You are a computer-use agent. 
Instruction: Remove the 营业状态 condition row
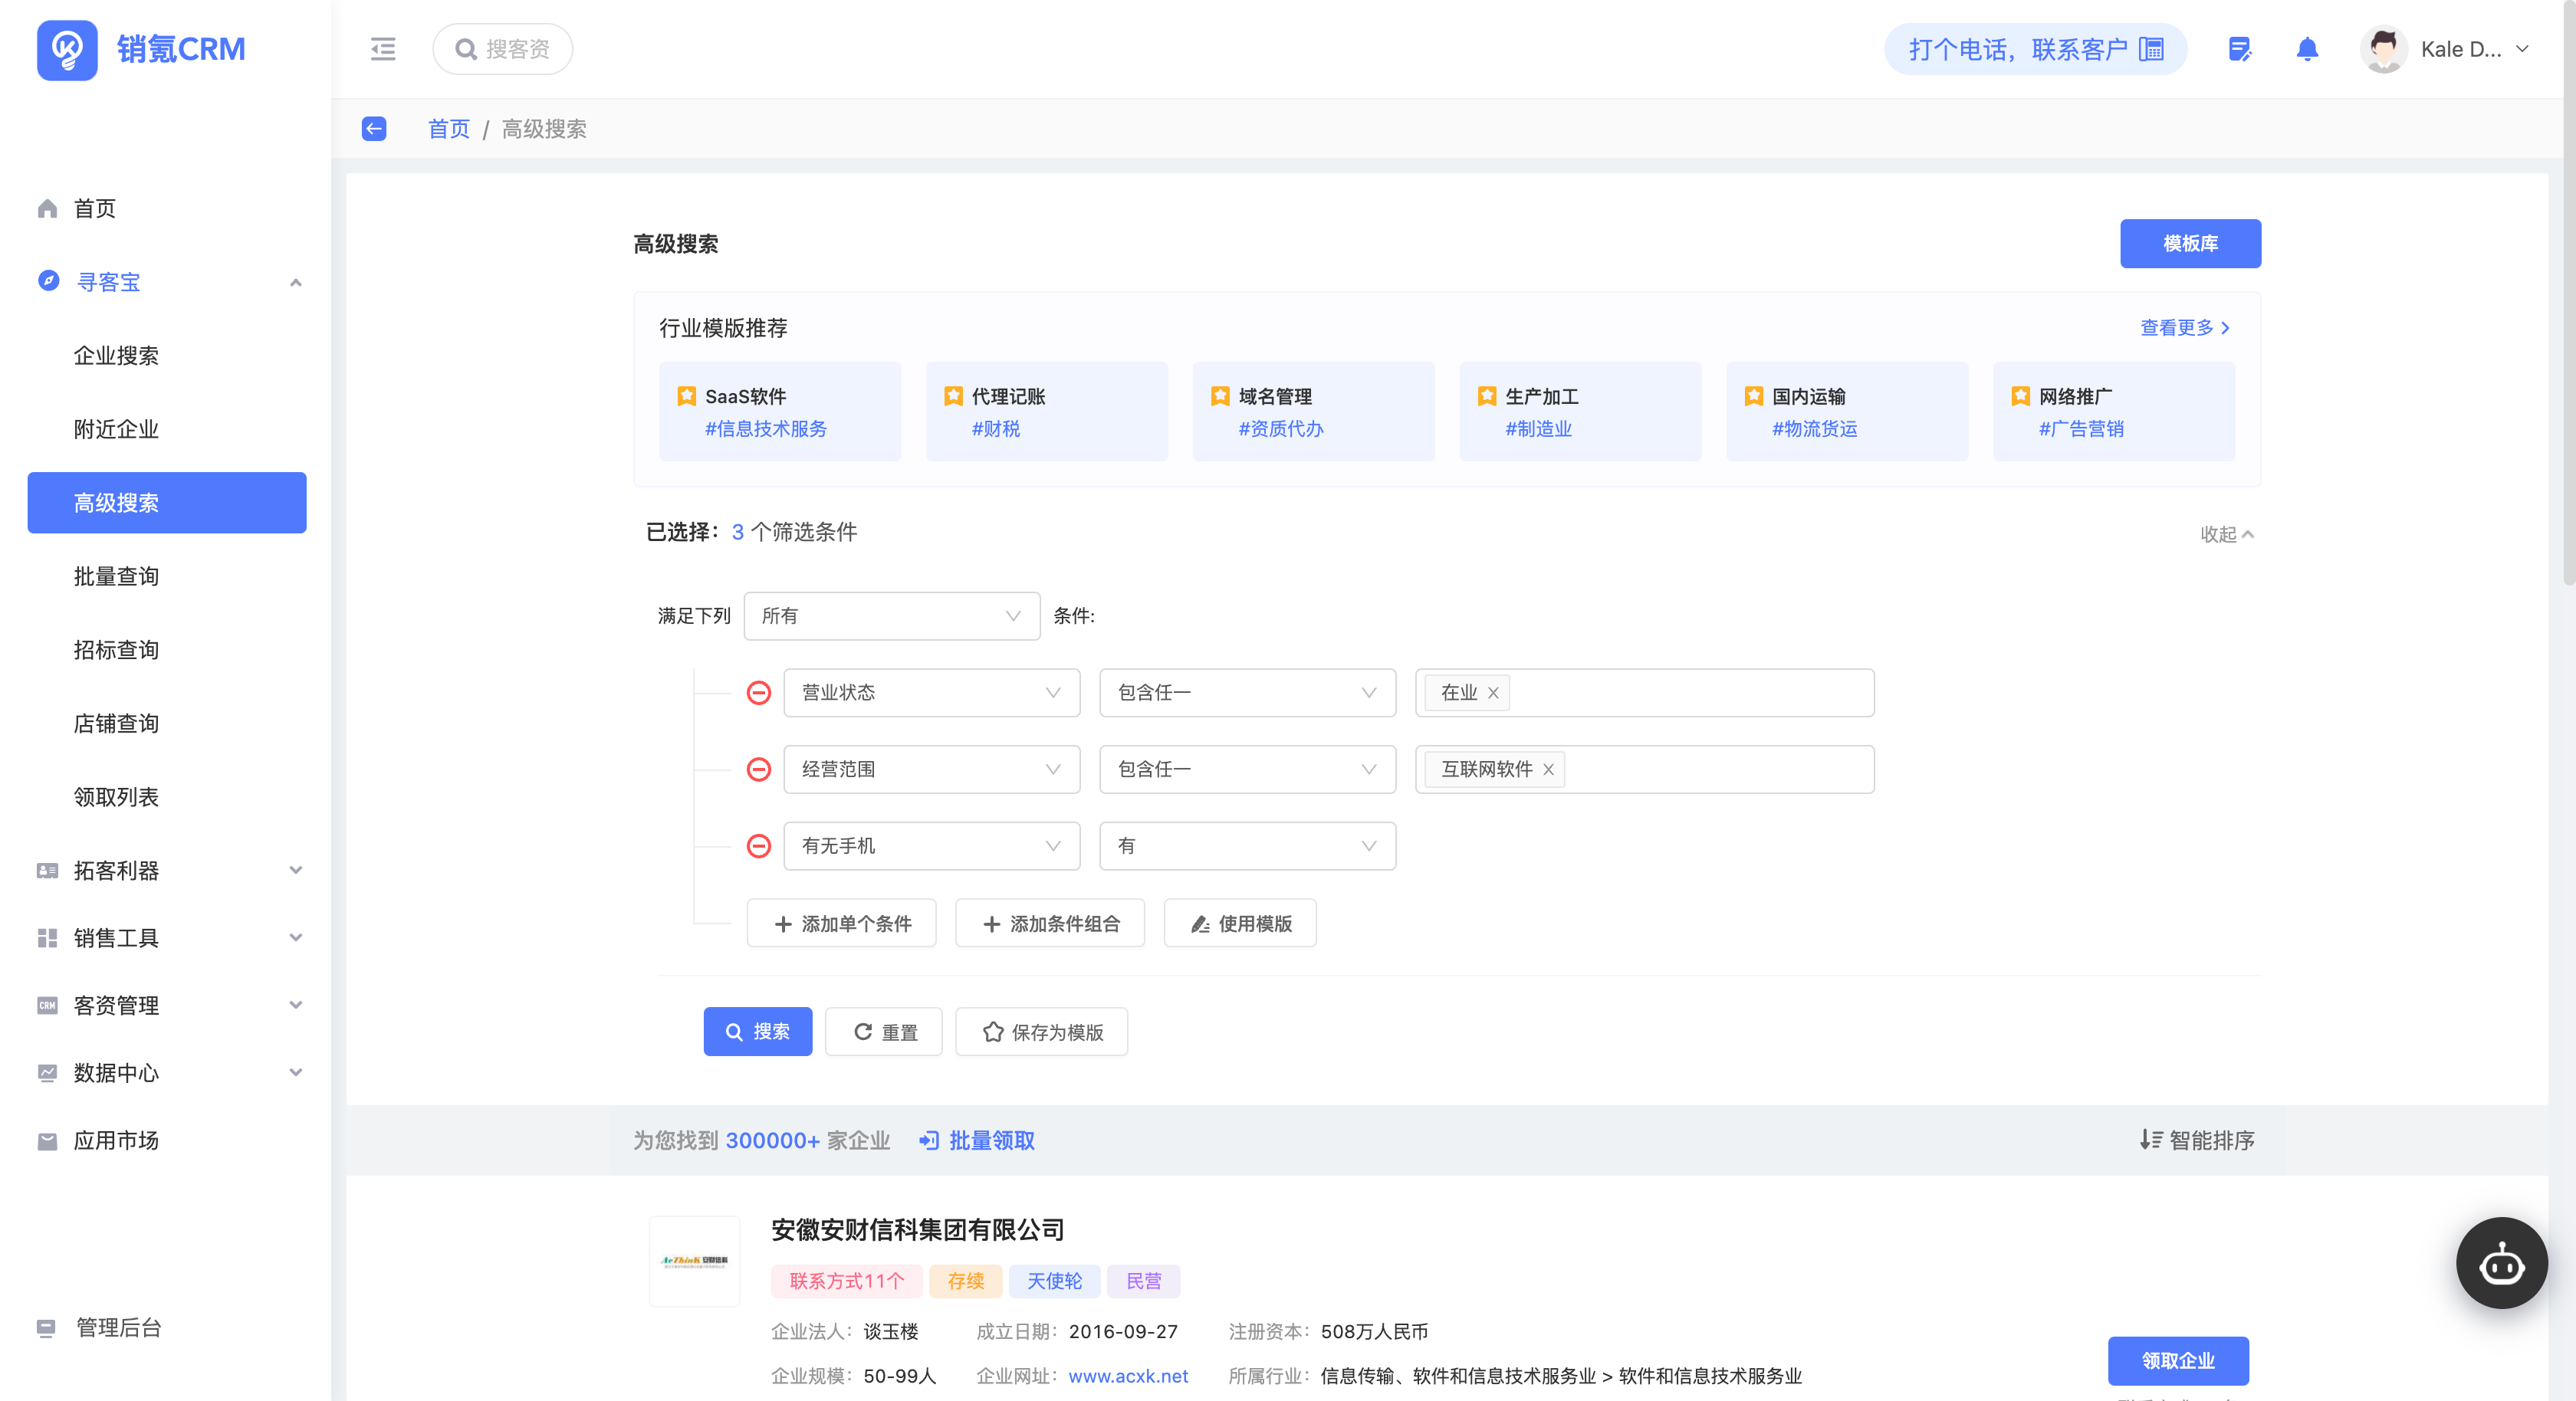759,693
